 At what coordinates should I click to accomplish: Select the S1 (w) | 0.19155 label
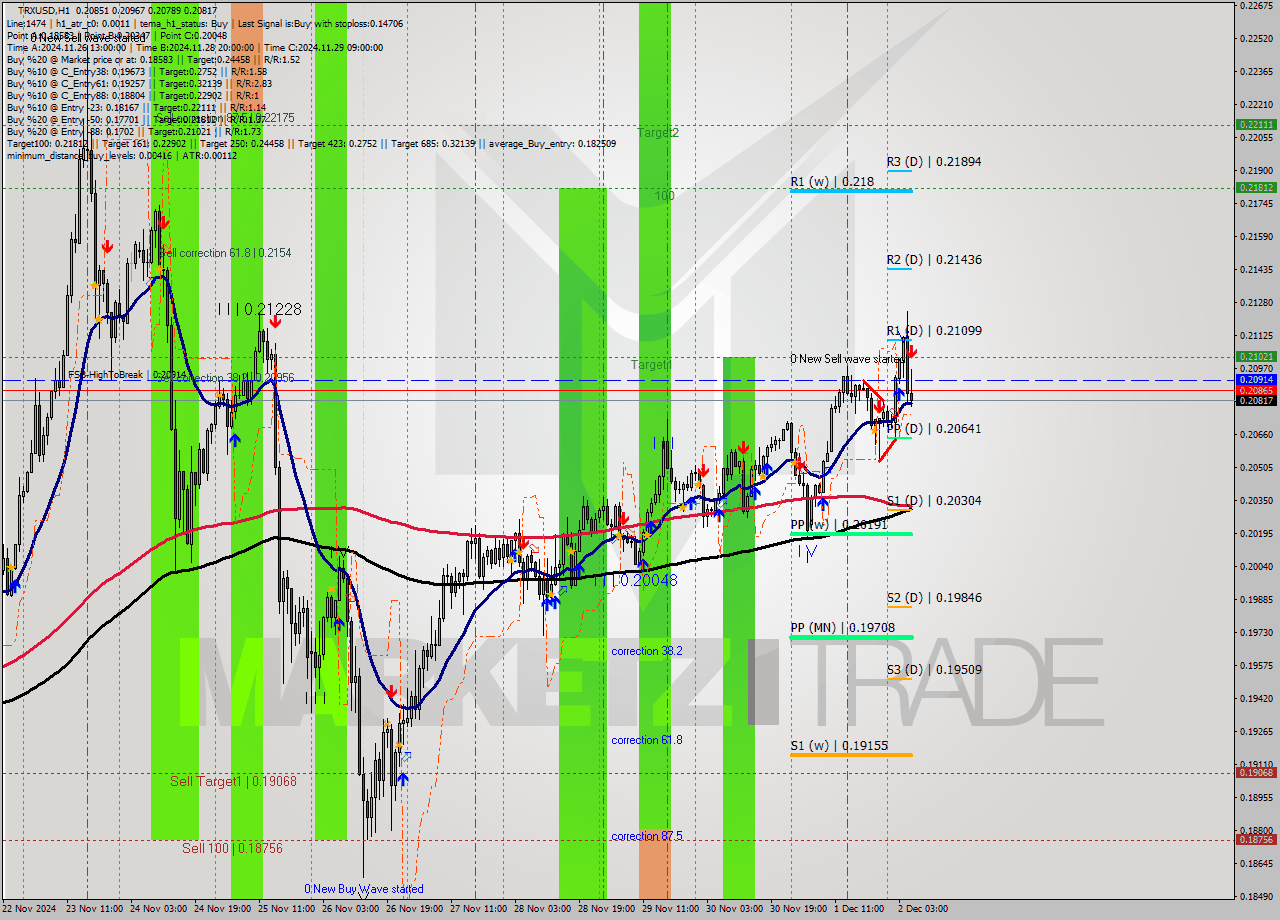838,746
